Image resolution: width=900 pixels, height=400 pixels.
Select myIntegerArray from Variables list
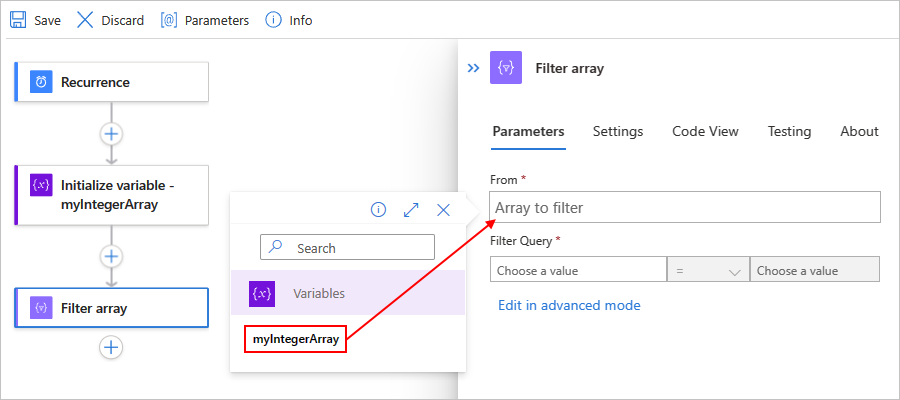click(296, 340)
